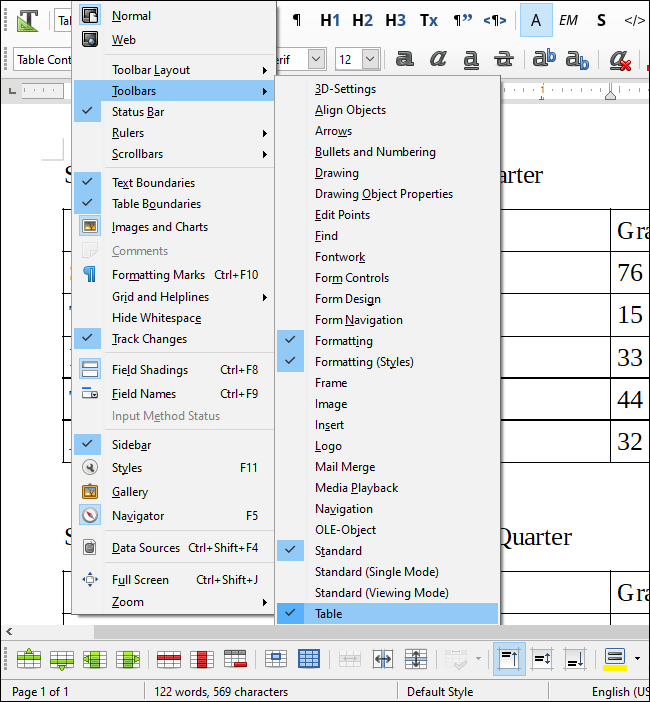Viewport: 650px width, 702px height.
Task: Choose Full Screen menu entry
Action: pos(174,580)
